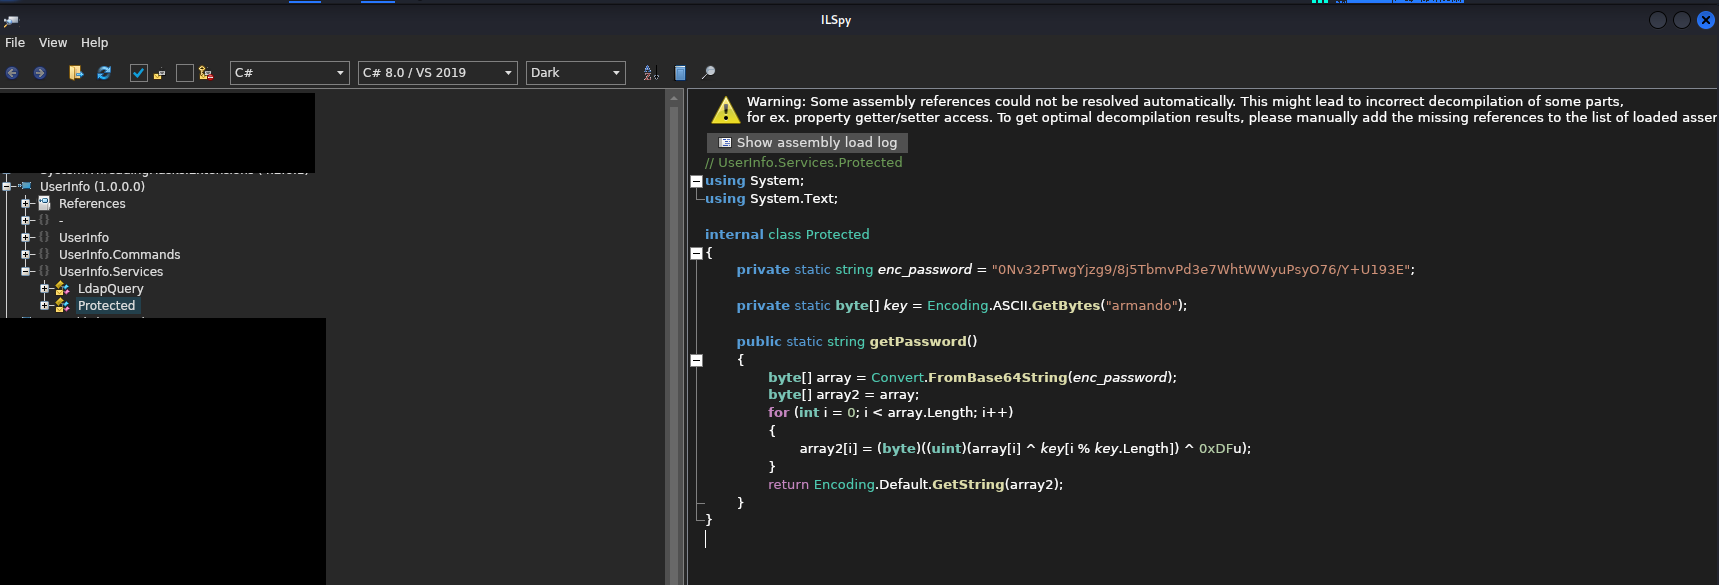
Task: Click the UserInfo assembly icon
Action: click(x=26, y=186)
